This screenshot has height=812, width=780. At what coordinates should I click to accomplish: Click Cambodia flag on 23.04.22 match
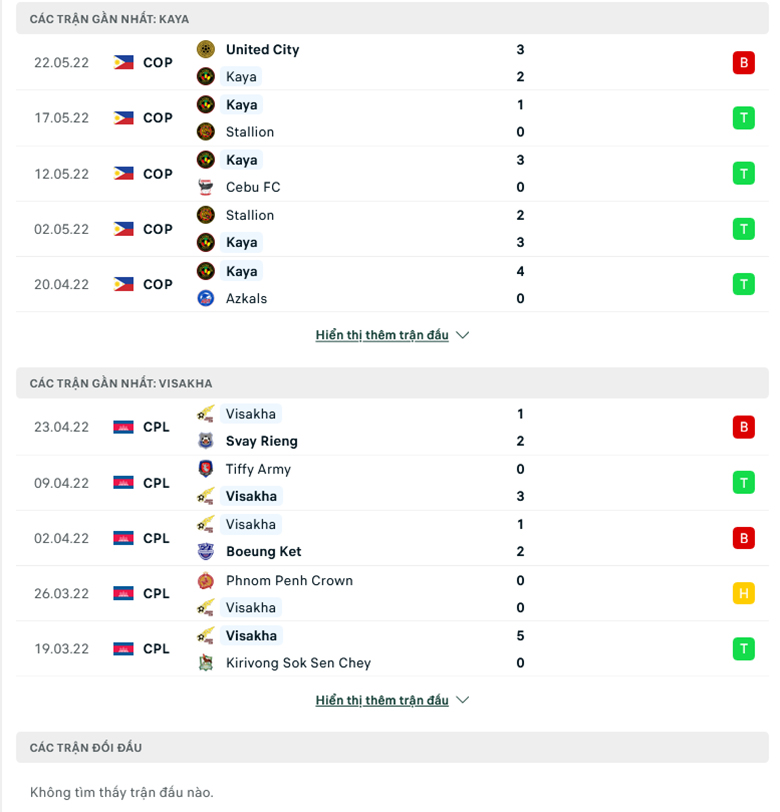(x=123, y=427)
